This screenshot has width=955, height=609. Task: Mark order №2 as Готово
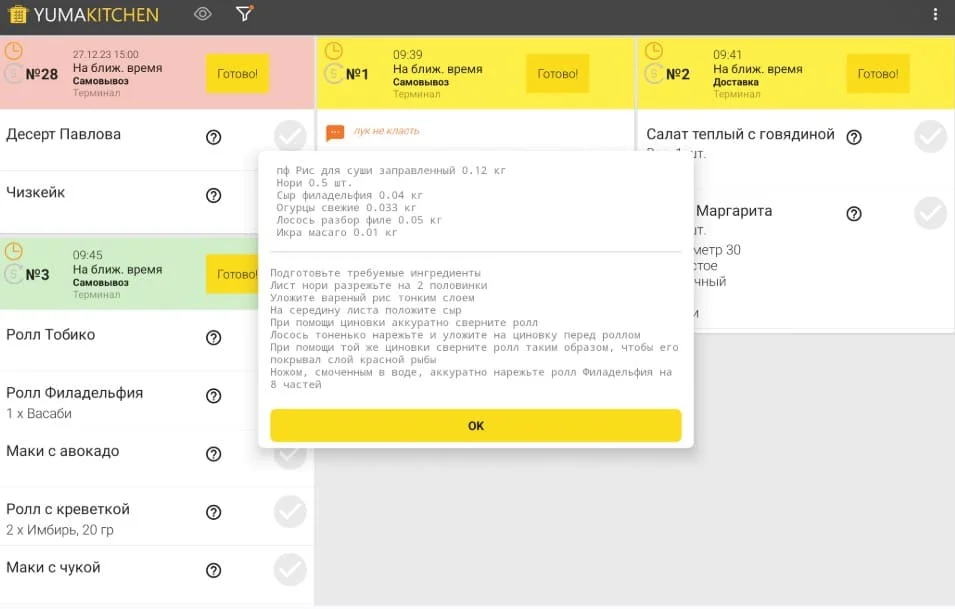coord(878,74)
